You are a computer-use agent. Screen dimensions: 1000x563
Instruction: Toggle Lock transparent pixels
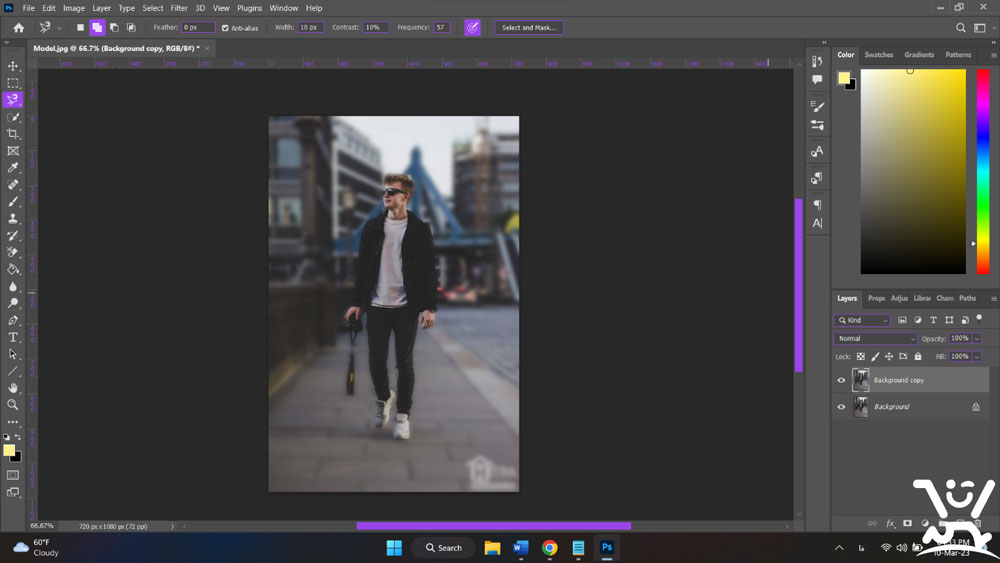pos(861,356)
